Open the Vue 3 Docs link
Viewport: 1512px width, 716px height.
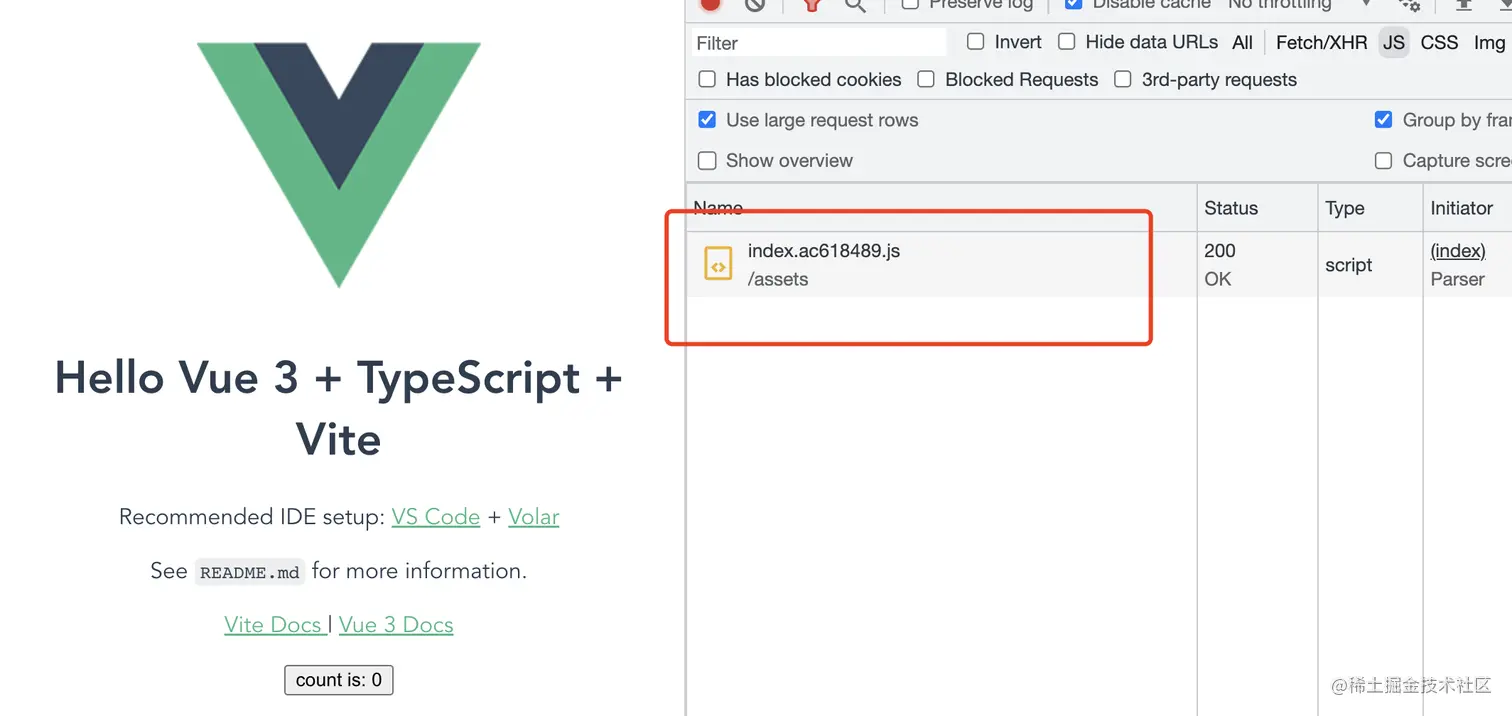coord(396,625)
